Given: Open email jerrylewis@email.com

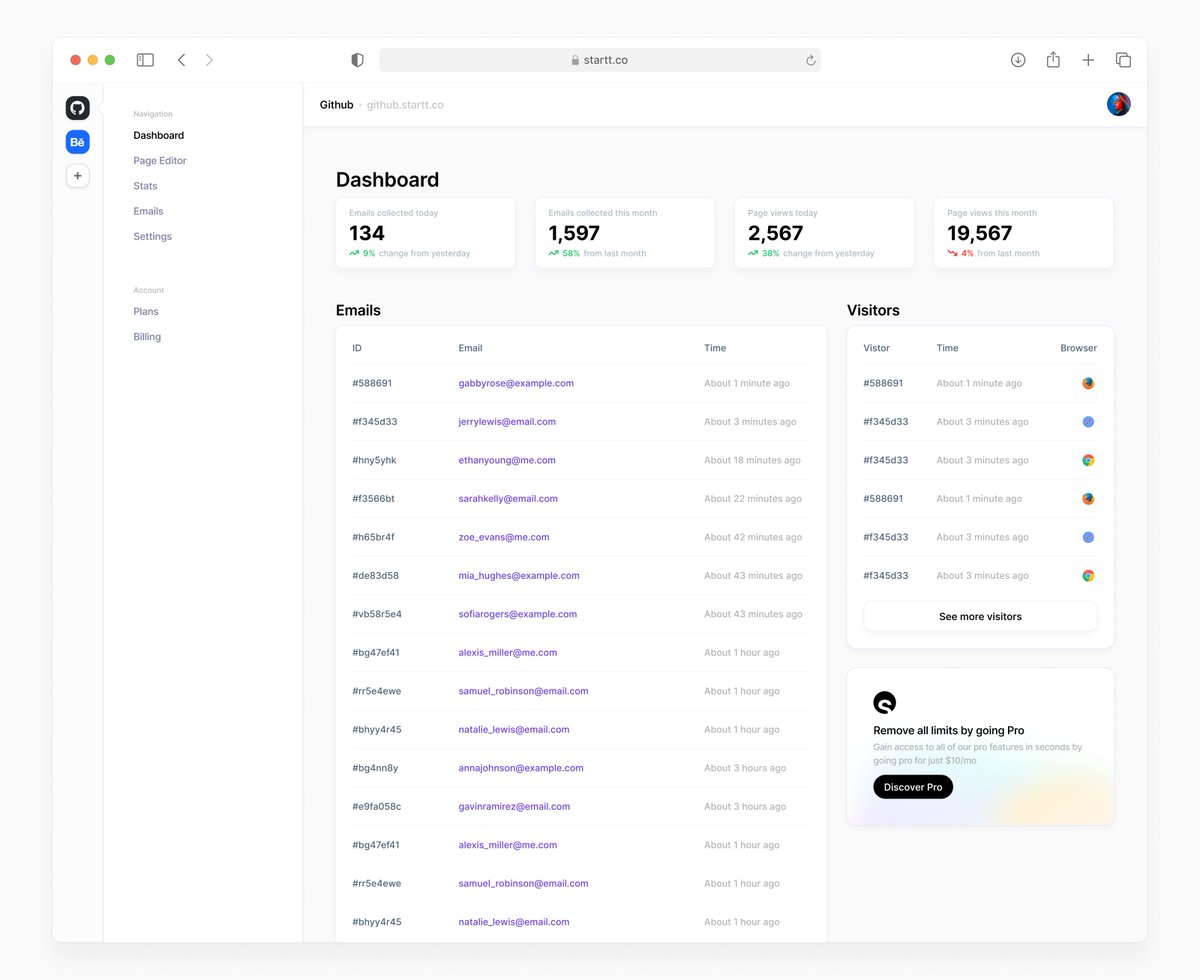Looking at the screenshot, I should pyautogui.click(x=507, y=422).
